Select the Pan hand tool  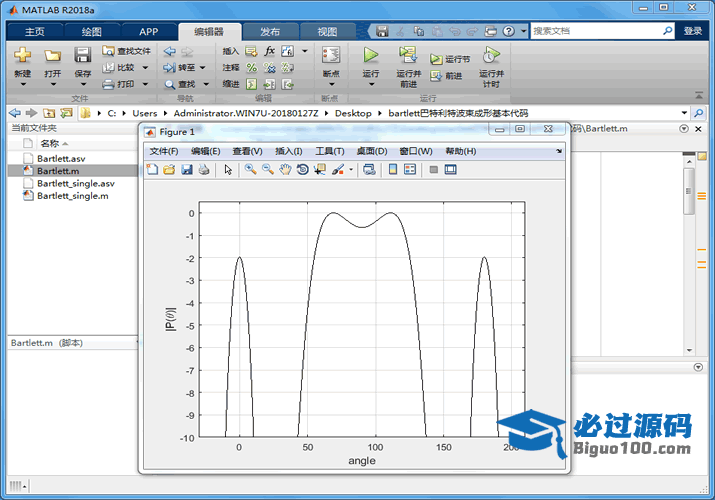point(285,170)
